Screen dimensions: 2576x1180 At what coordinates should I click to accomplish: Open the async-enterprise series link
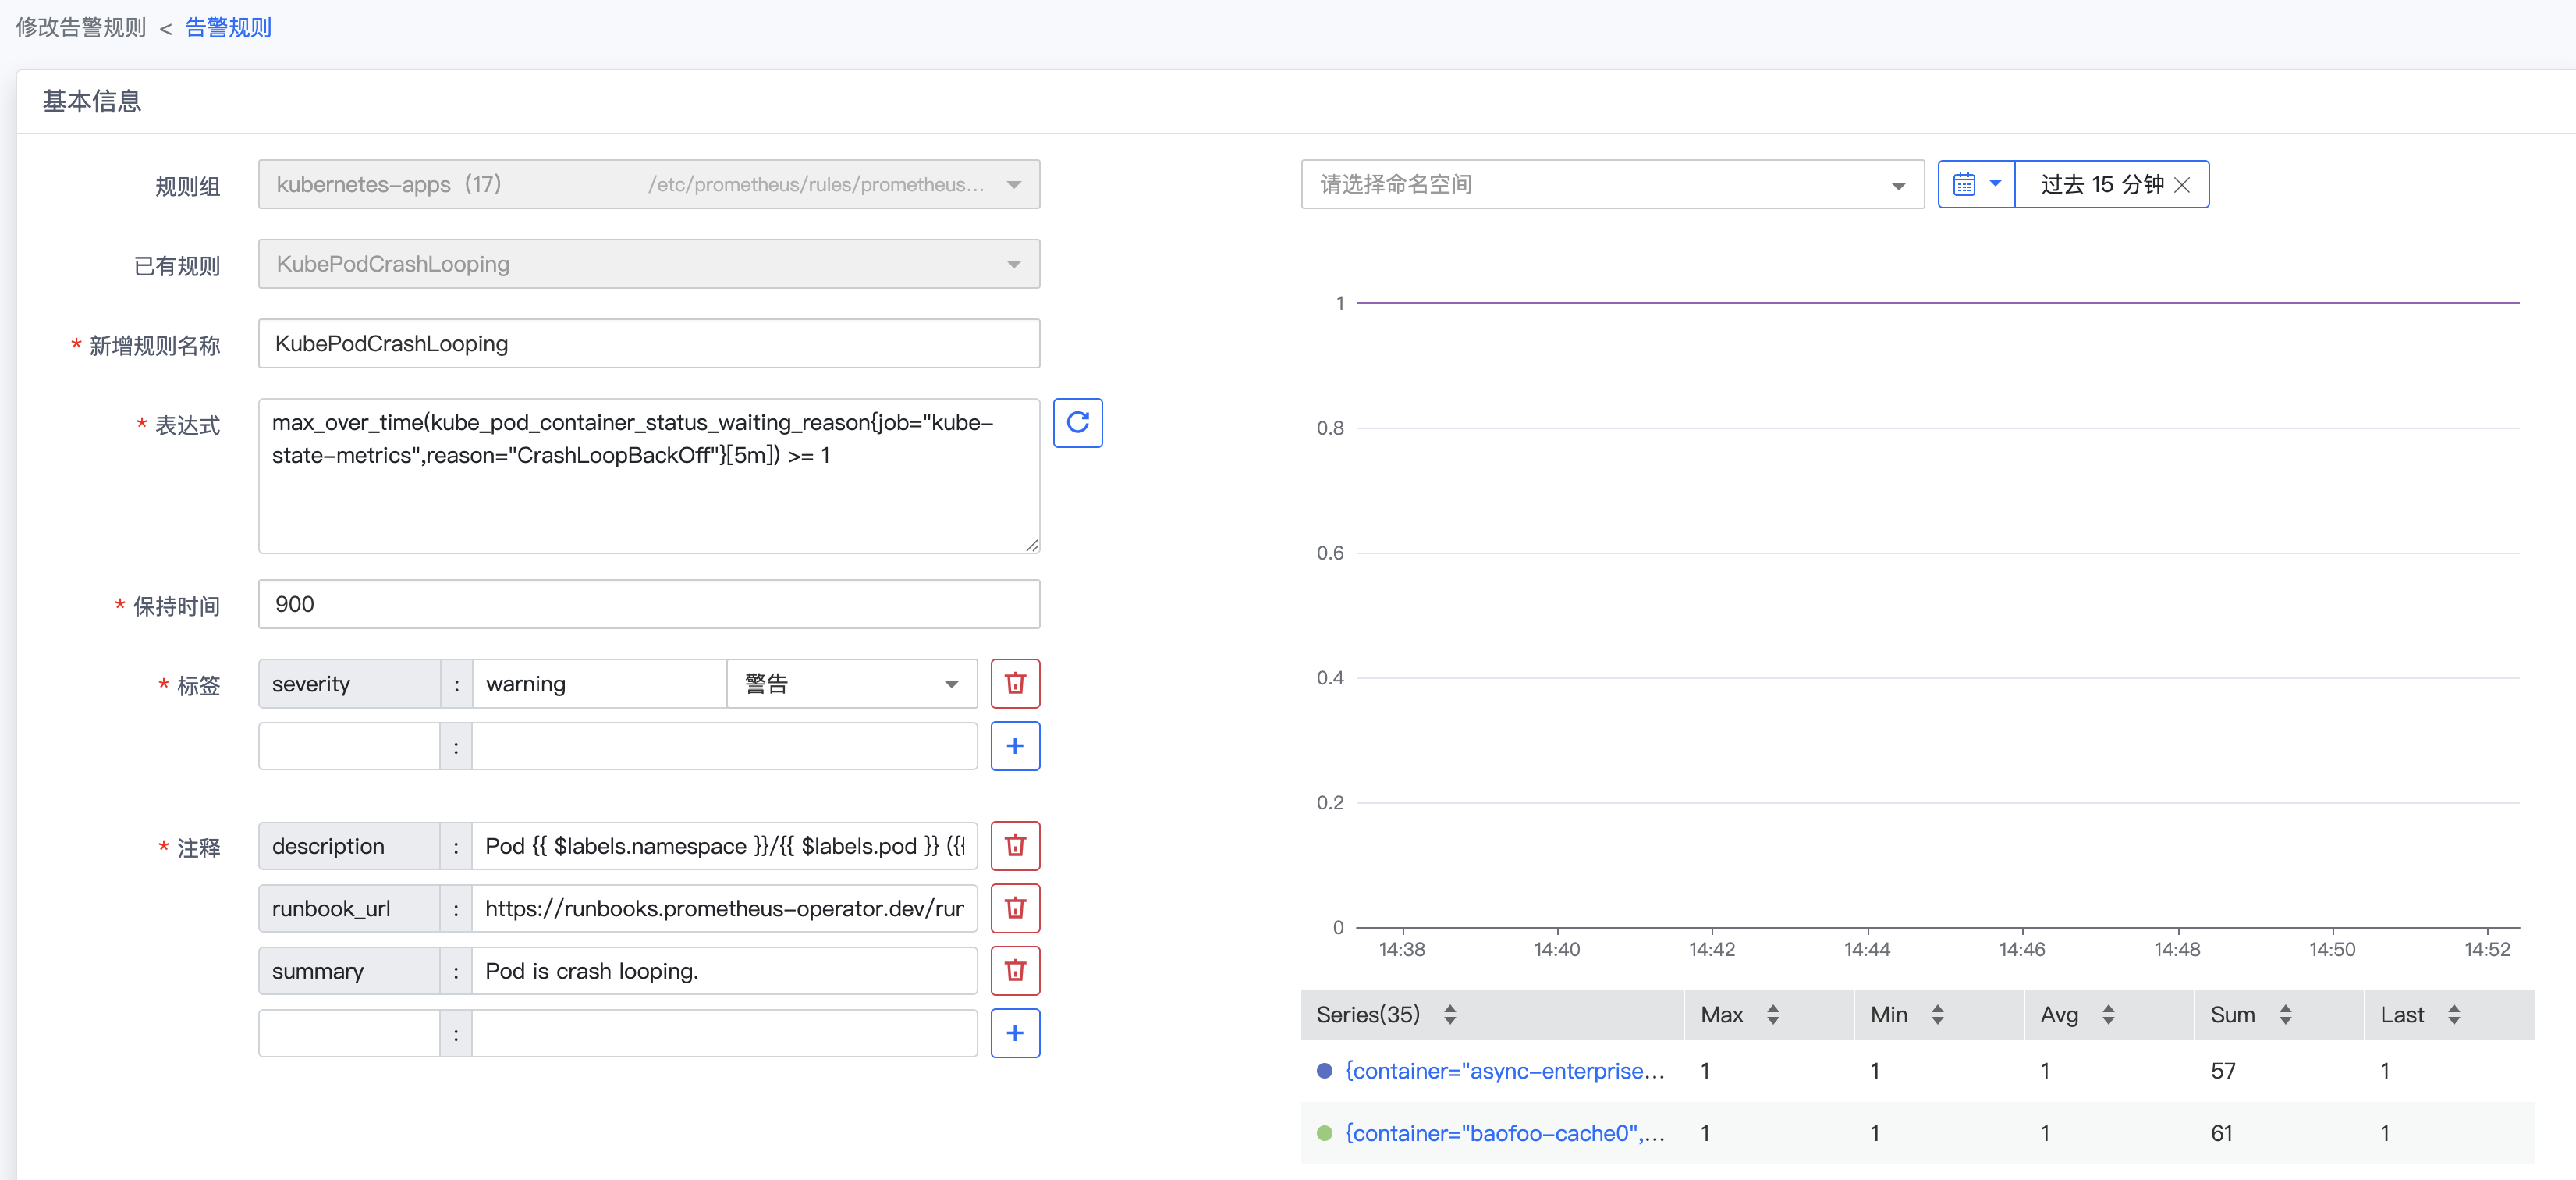click(x=1504, y=1071)
